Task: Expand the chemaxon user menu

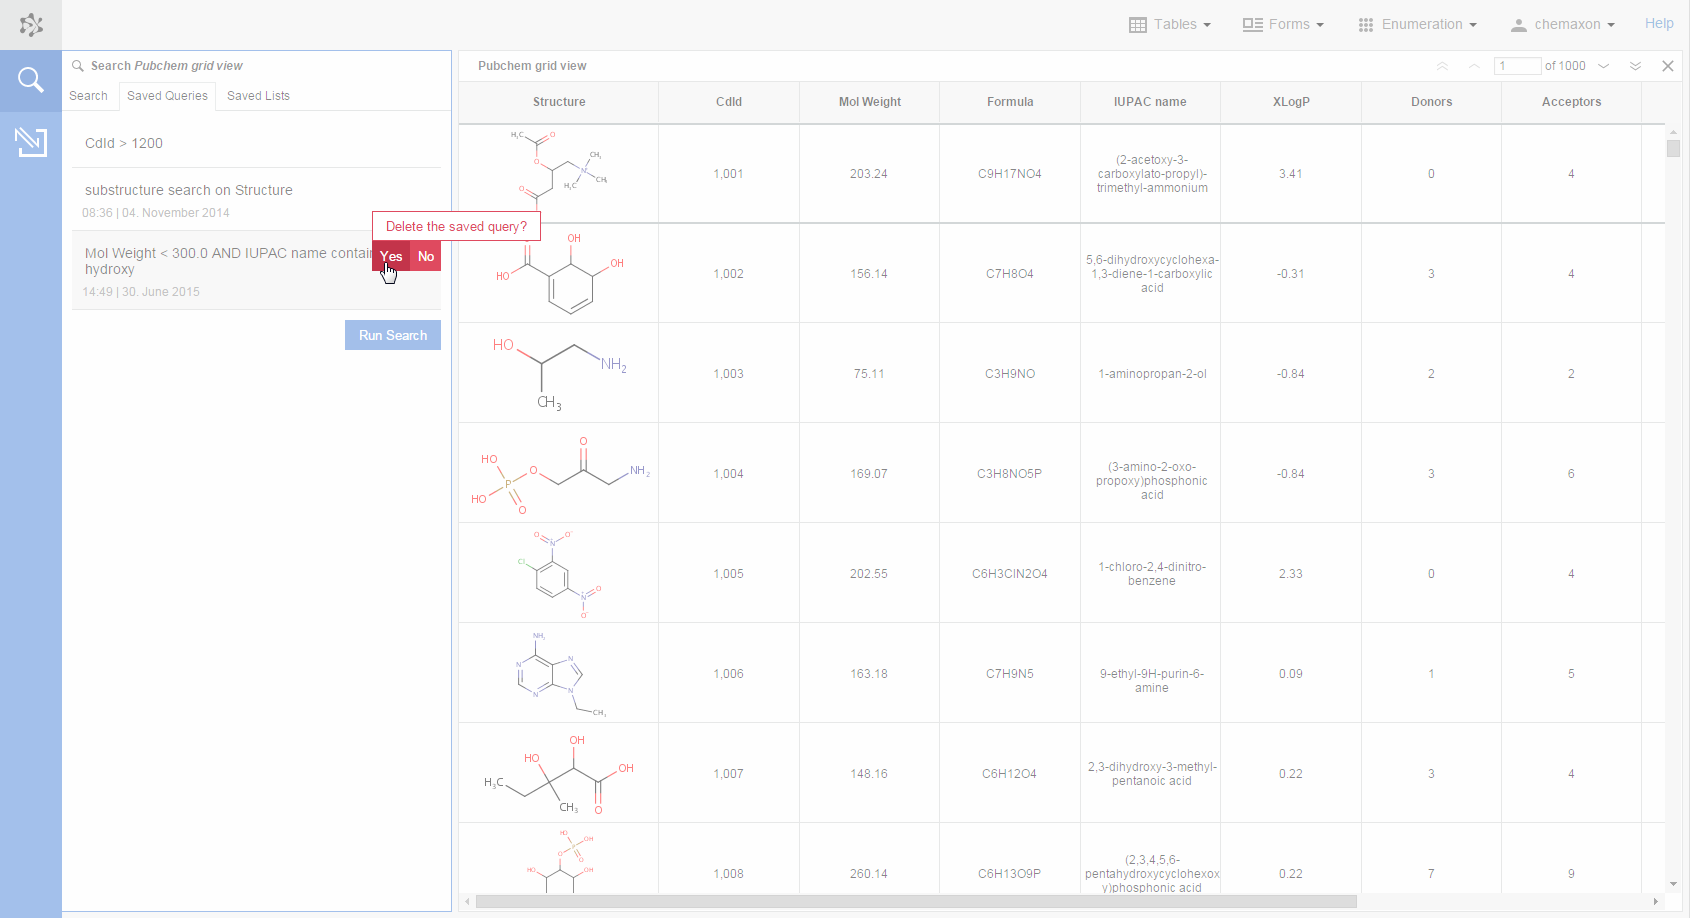Action: [x=1563, y=24]
